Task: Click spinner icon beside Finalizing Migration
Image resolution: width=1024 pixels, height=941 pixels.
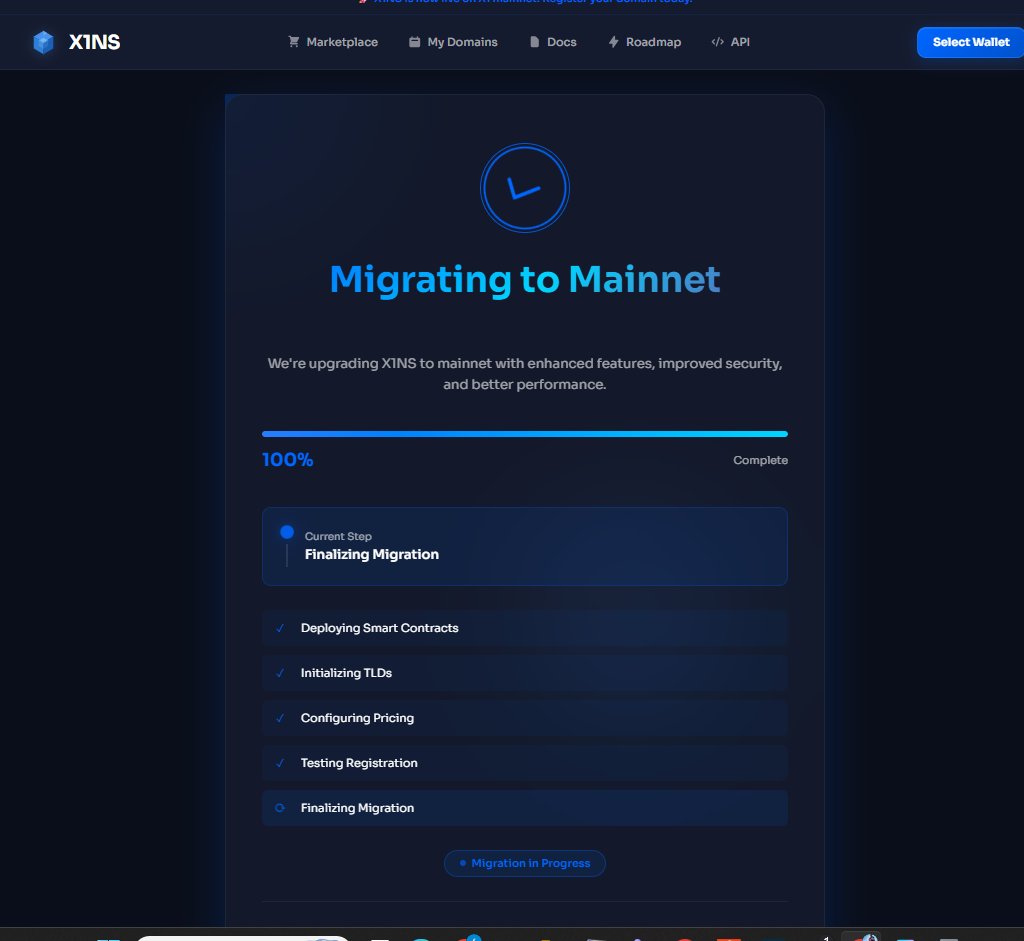Action: click(280, 808)
